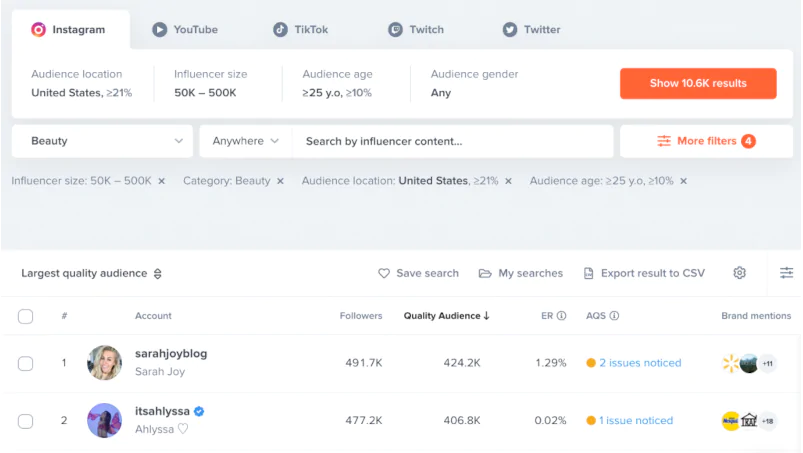The height and width of the screenshot is (453, 803).
Task: Select the itsahlyssa row checkbox
Action: coord(26,421)
